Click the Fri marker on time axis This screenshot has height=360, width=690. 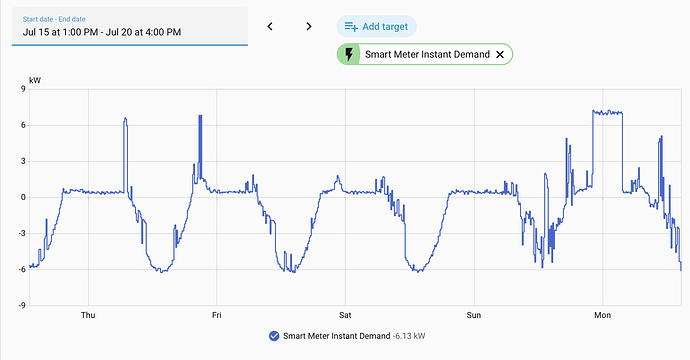[x=217, y=315]
